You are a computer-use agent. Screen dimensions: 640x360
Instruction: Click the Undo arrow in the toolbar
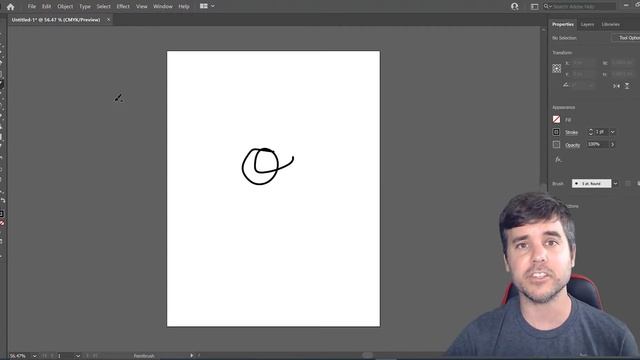click(x=3, y=200)
